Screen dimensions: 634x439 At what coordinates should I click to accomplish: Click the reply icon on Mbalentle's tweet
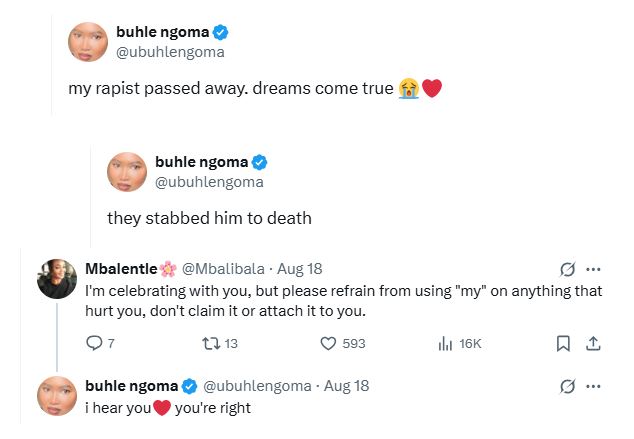(96, 343)
